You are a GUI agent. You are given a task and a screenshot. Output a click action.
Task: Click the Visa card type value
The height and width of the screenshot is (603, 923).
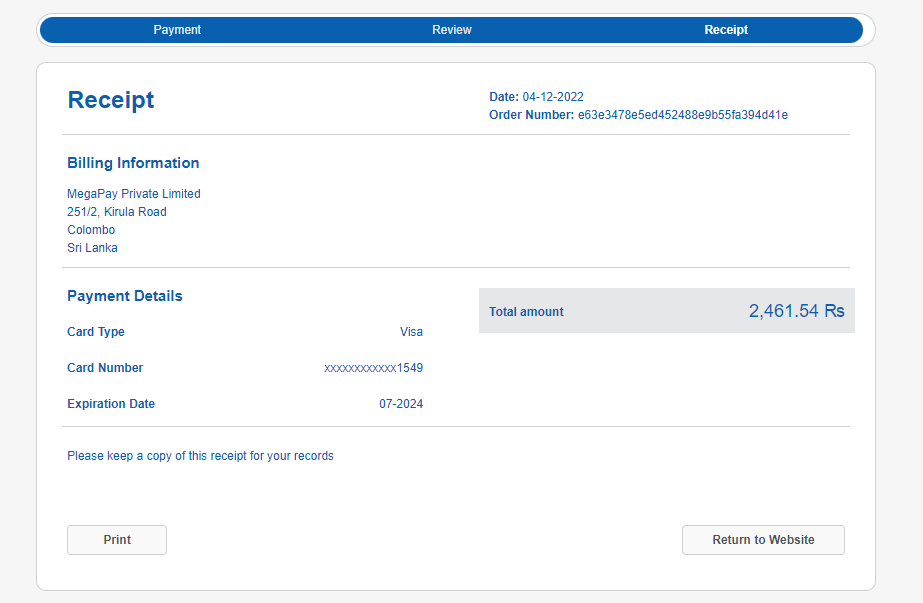411,332
